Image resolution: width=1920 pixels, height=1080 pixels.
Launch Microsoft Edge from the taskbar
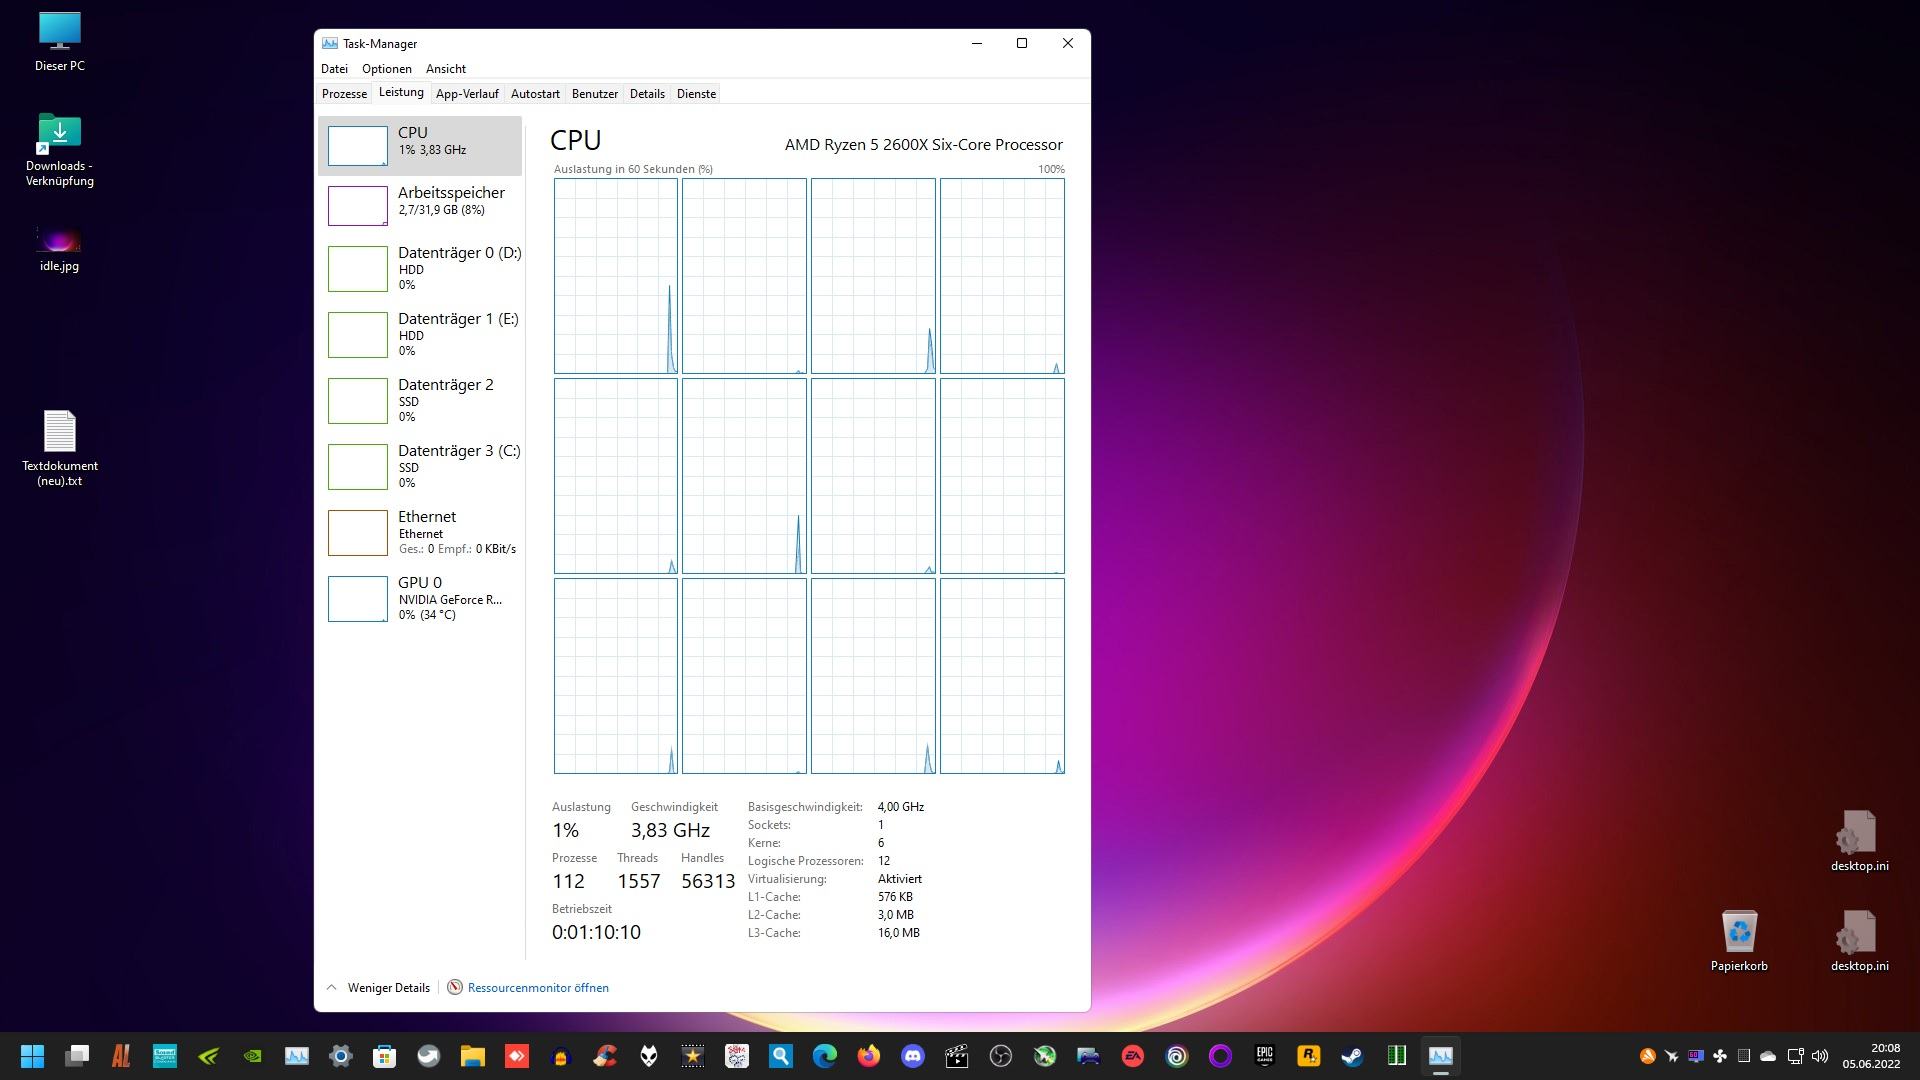[825, 1056]
